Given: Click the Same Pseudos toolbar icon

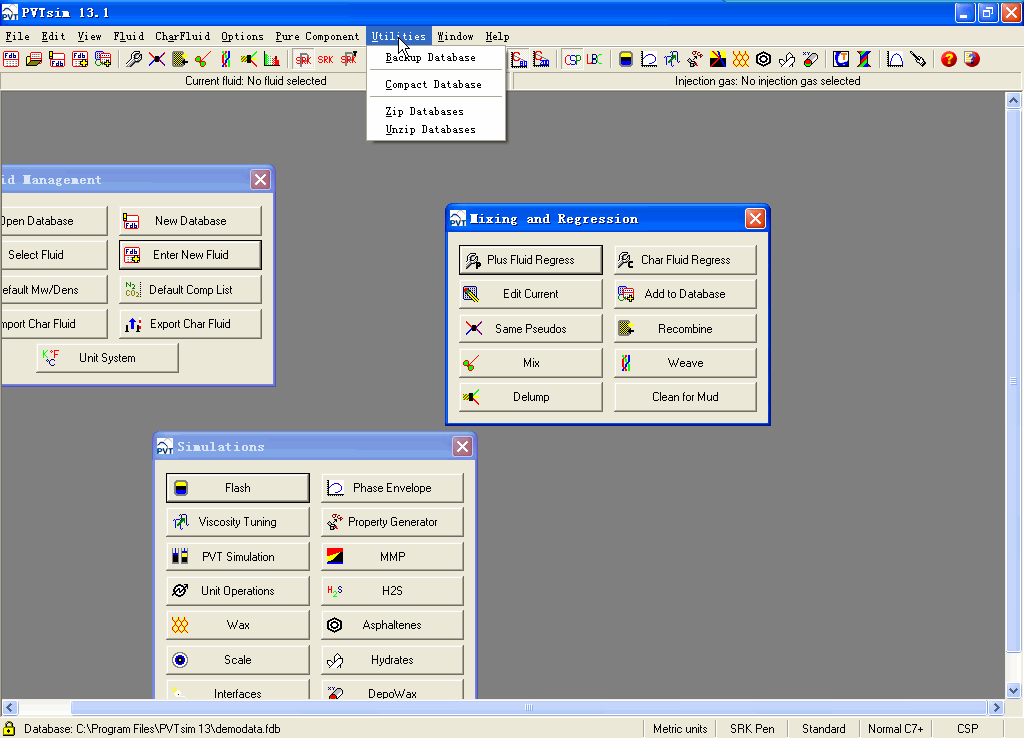Looking at the screenshot, I should (x=157, y=59).
